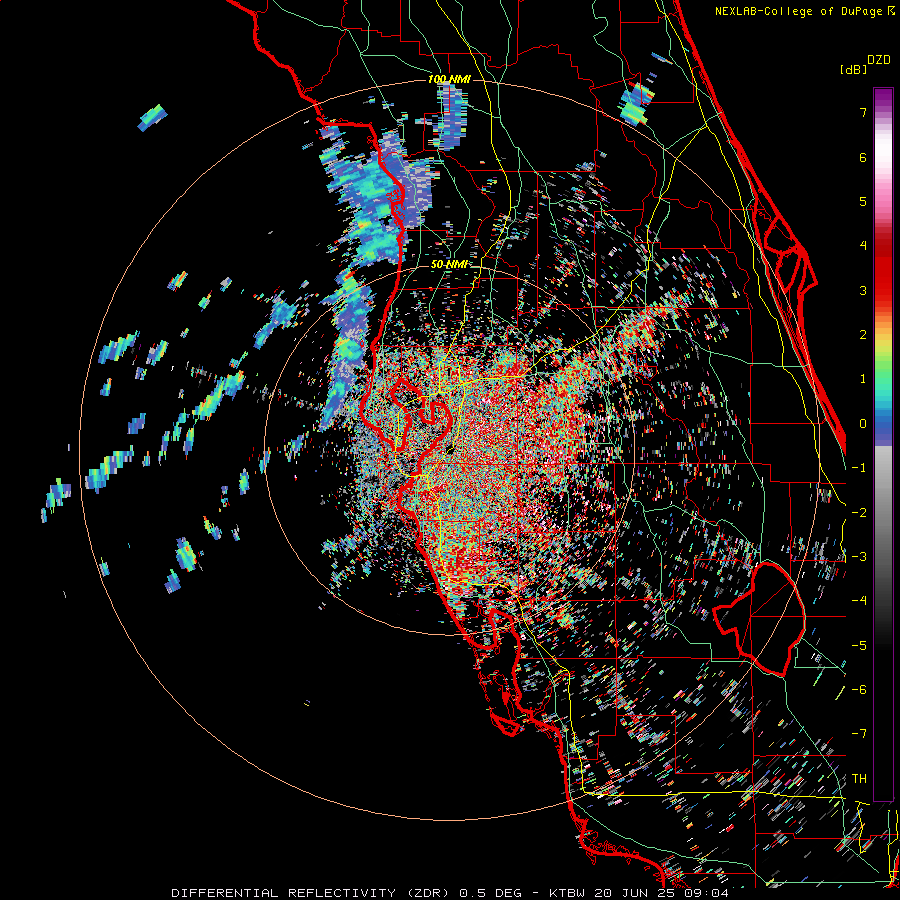The image size is (900, 900).
Task: Click the 2 value on color scale
Action: coord(863,335)
